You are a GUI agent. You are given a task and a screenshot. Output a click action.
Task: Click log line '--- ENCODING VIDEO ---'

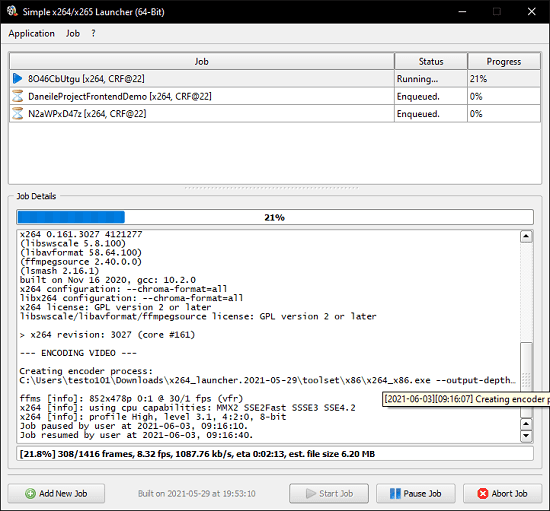(x=78, y=353)
